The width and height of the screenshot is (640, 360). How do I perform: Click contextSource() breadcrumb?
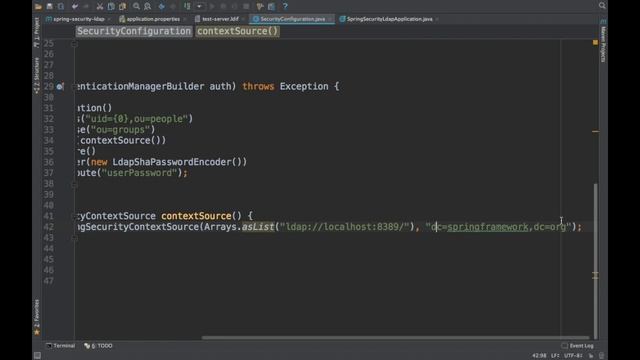click(x=238, y=31)
